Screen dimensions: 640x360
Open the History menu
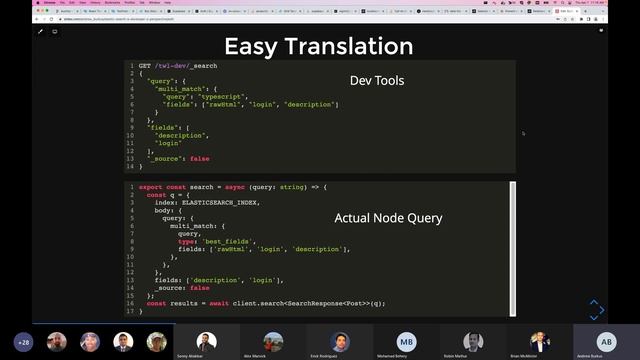[95, 2]
